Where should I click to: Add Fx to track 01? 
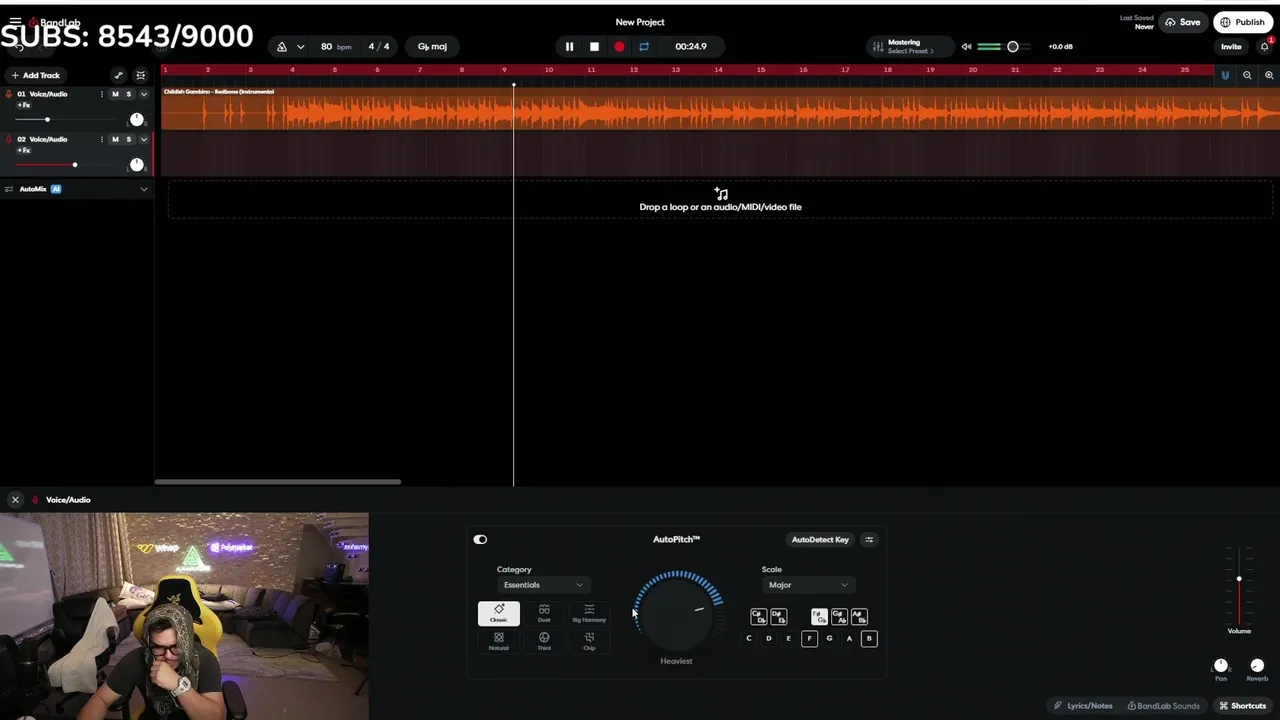23,105
